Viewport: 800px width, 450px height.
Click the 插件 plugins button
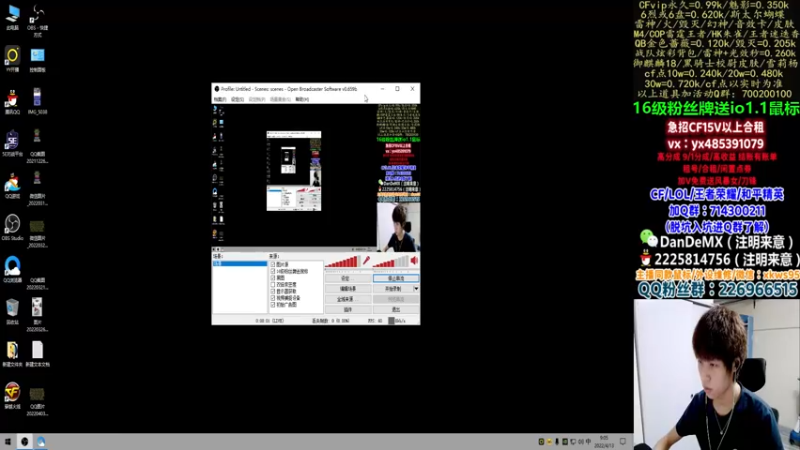click(x=348, y=310)
